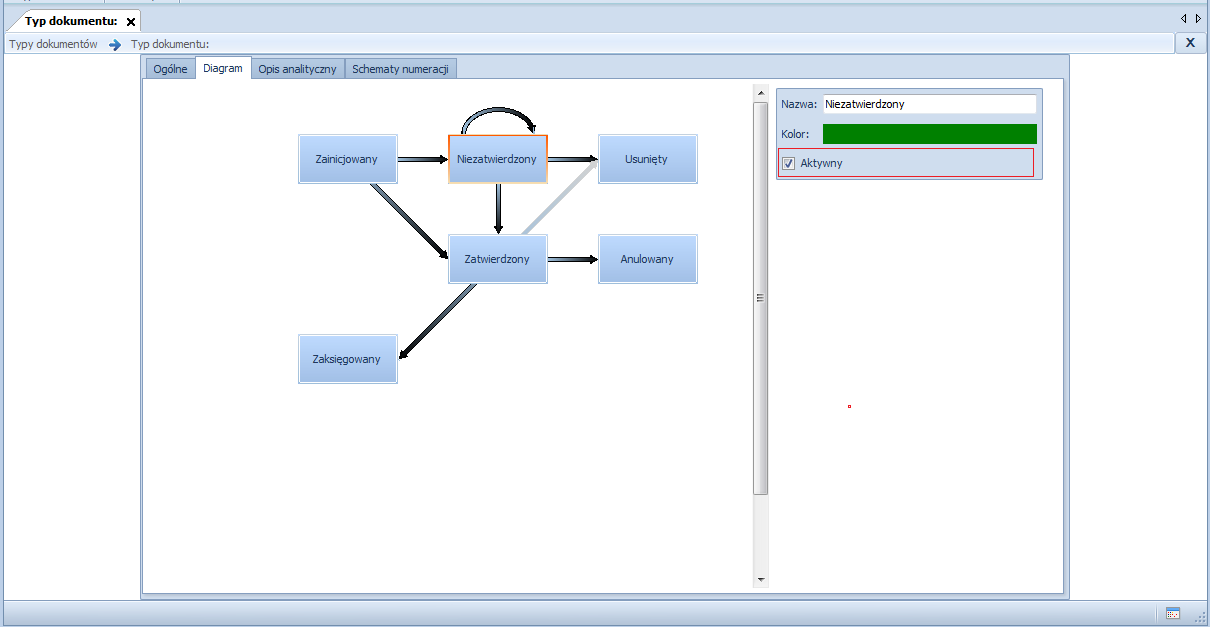This screenshot has height=627, width=1210.
Task: Click the Nazwa input field
Action: coord(929,104)
